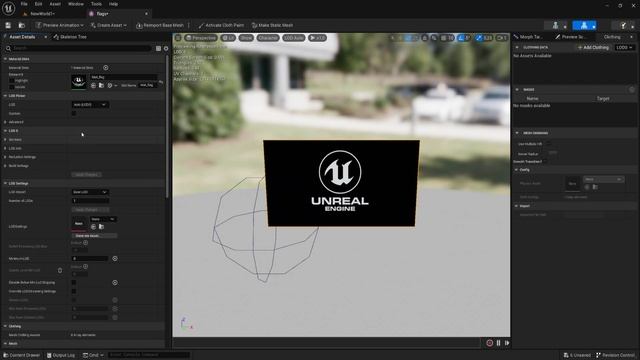The image size is (640, 360).
Task: Open the viewport hamburger options menu
Action: point(178,38)
